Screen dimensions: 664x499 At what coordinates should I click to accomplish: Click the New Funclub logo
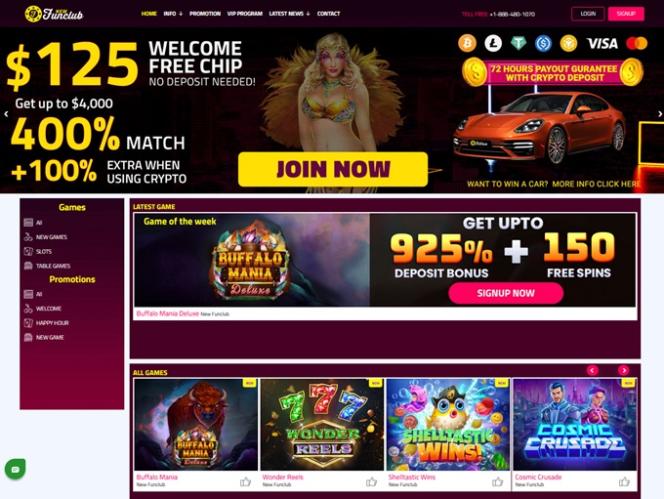point(54,14)
